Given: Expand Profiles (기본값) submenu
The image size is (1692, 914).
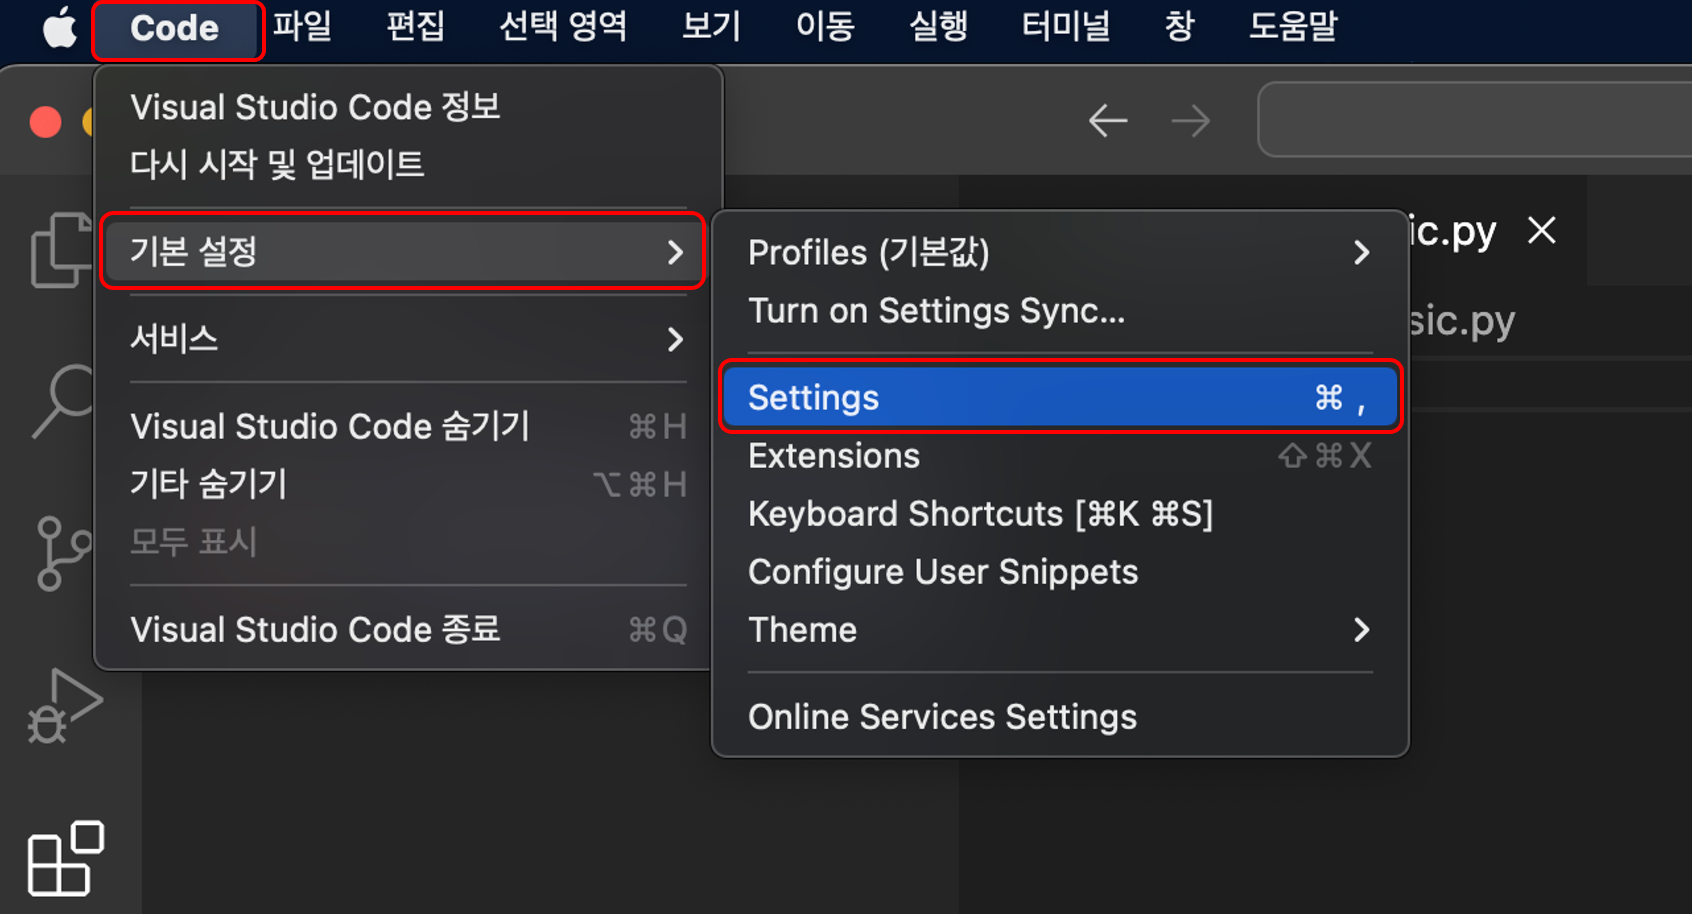Looking at the screenshot, I should tap(1060, 252).
